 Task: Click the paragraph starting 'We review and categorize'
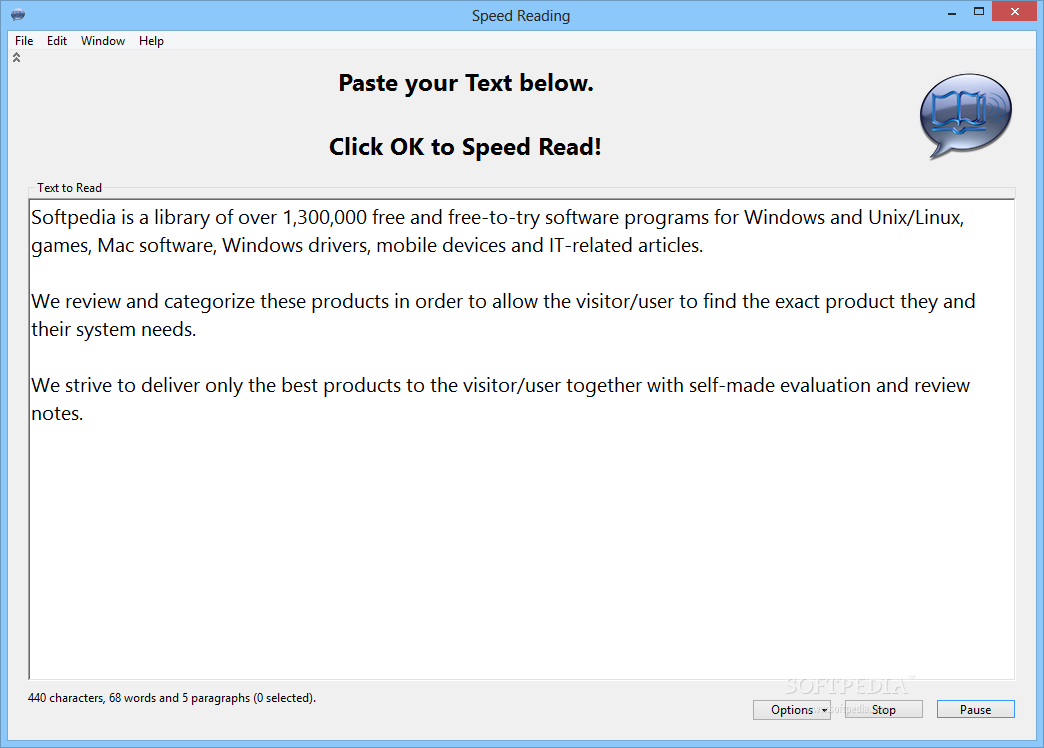click(503, 315)
